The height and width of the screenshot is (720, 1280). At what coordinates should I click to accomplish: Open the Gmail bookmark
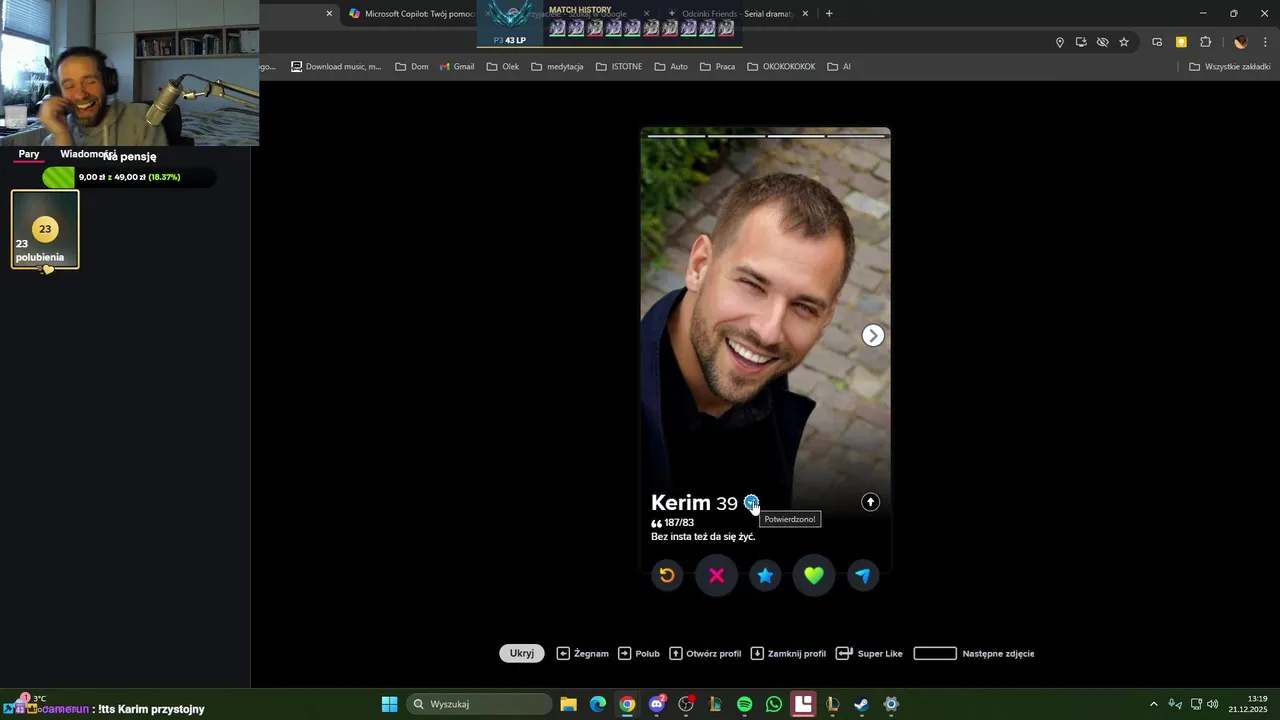(x=457, y=67)
